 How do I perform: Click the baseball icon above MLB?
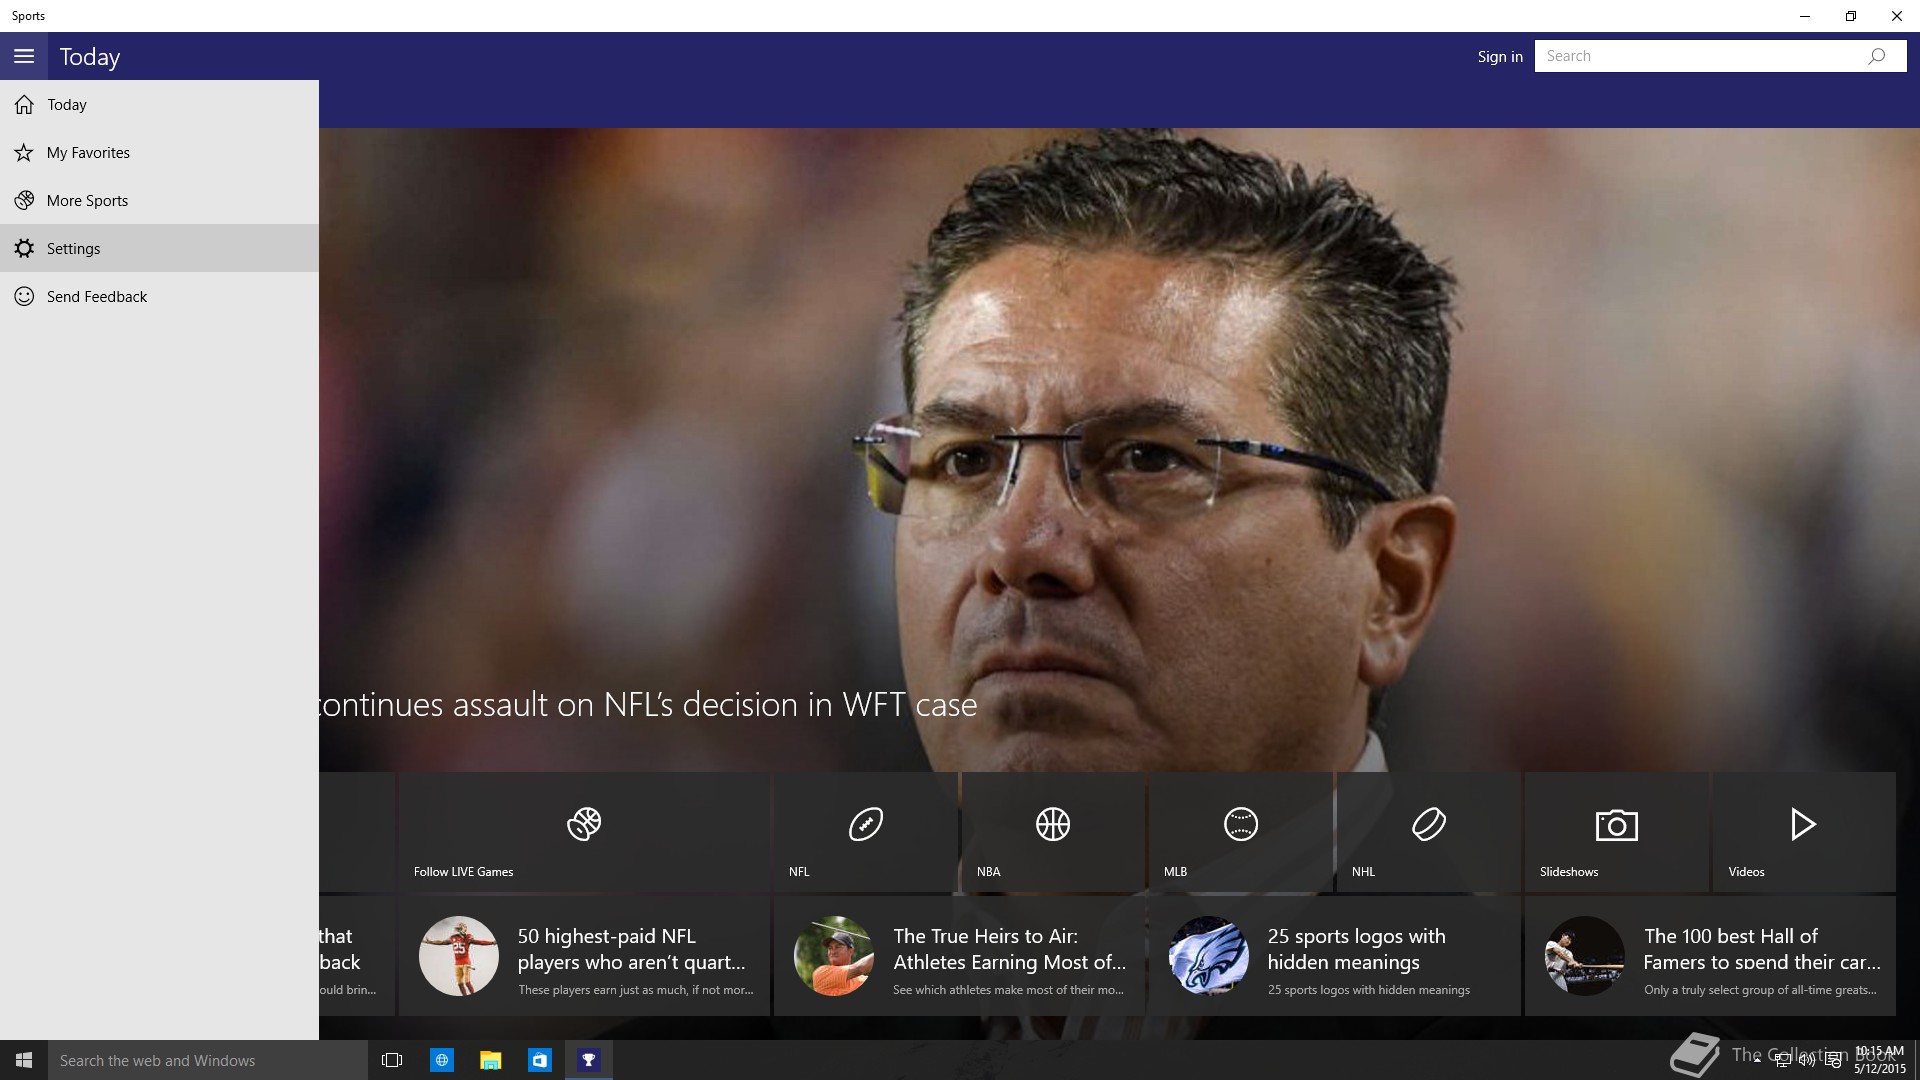1240,824
